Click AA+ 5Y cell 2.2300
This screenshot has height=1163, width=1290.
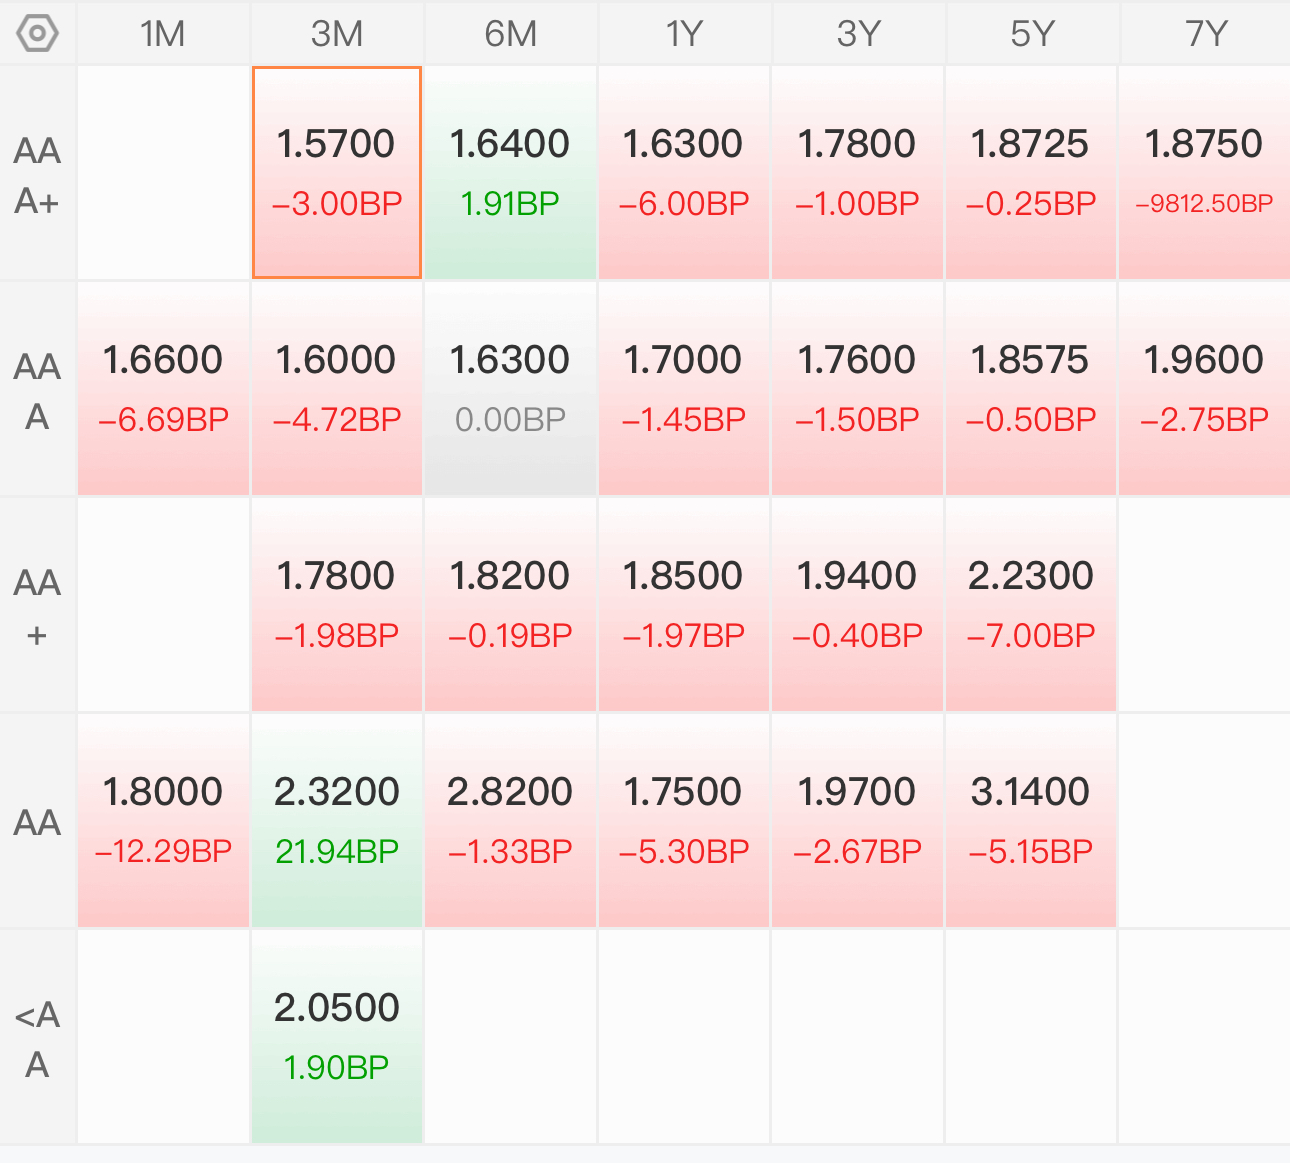pyautogui.click(x=1032, y=605)
